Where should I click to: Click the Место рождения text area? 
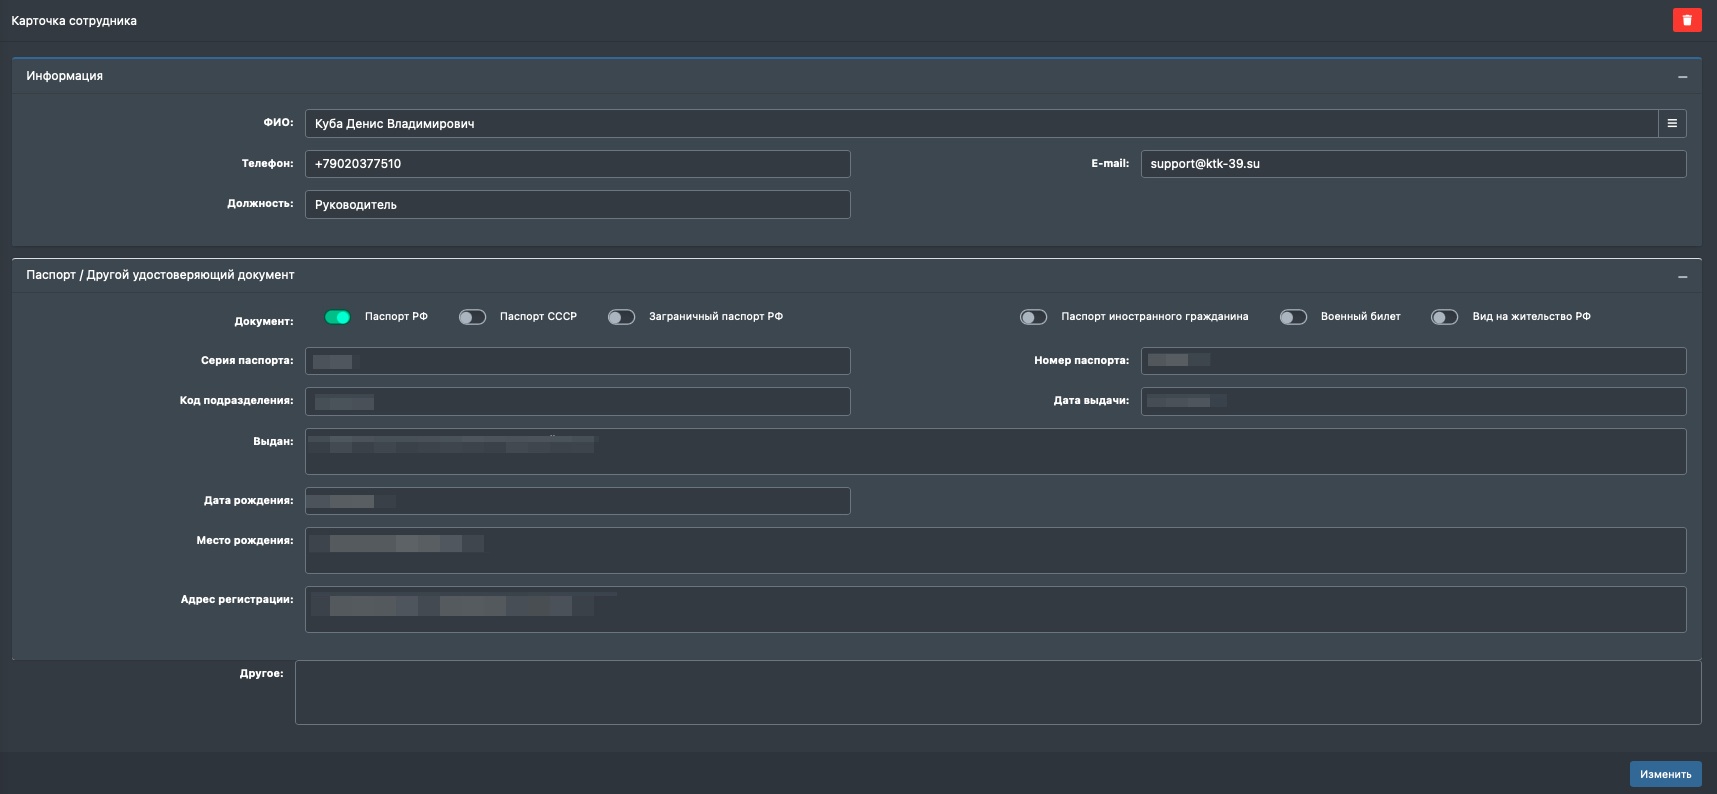(995, 550)
